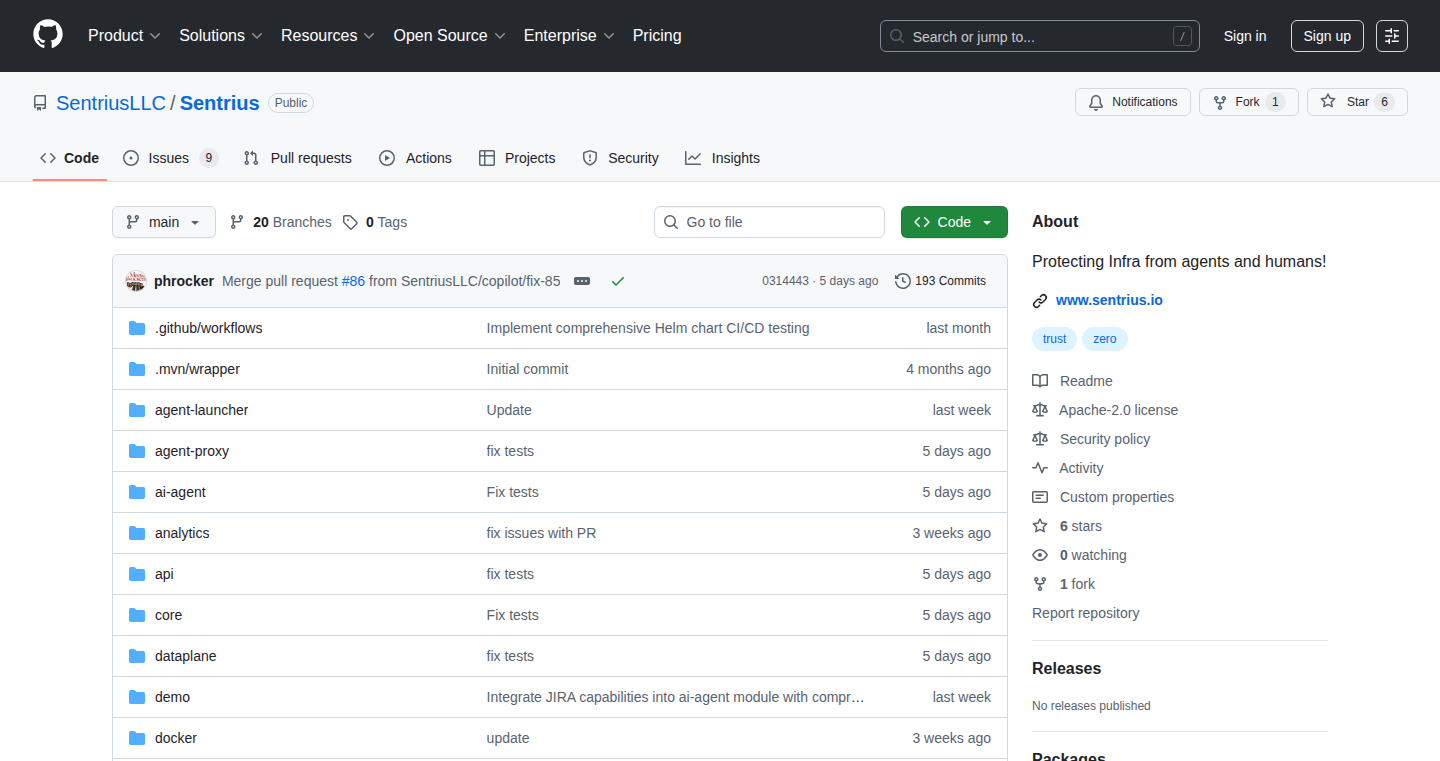Expand the Open Source menu
This screenshot has height=761, width=1440.
pos(449,36)
